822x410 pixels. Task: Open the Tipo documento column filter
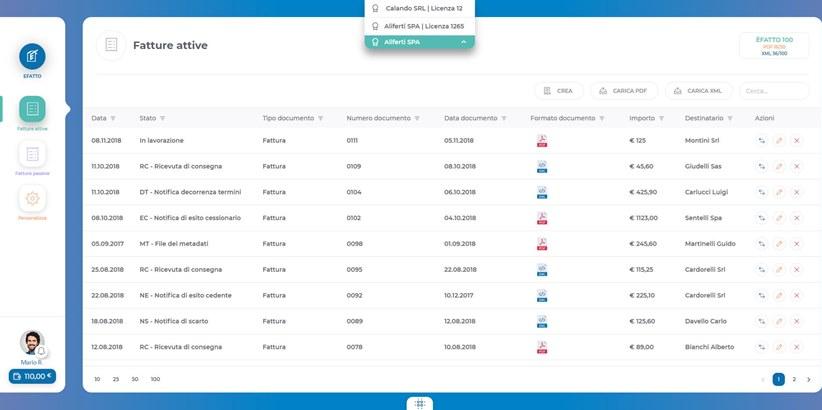coord(320,118)
